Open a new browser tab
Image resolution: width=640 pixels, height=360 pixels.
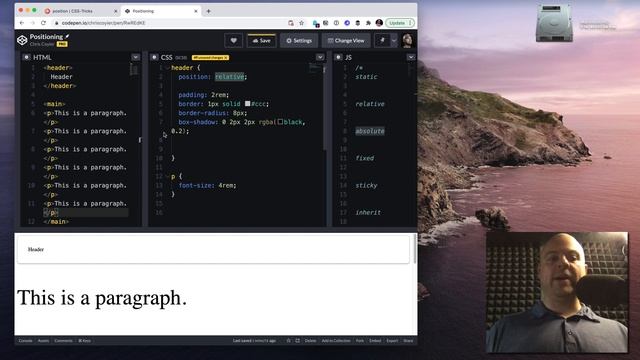pyautogui.click(x=209, y=11)
